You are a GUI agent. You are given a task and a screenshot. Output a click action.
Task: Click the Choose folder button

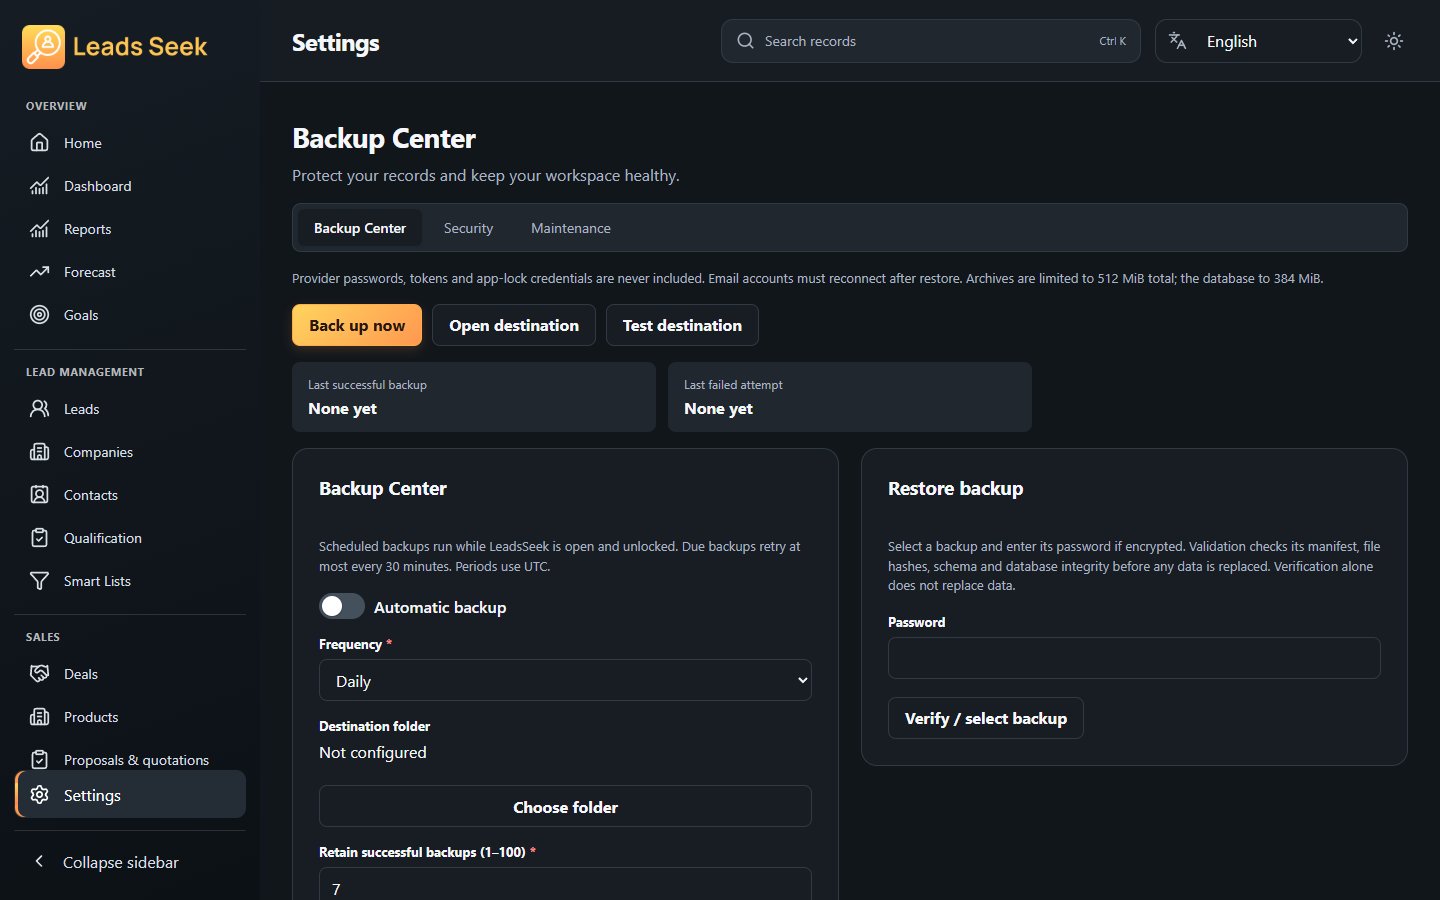coord(565,806)
